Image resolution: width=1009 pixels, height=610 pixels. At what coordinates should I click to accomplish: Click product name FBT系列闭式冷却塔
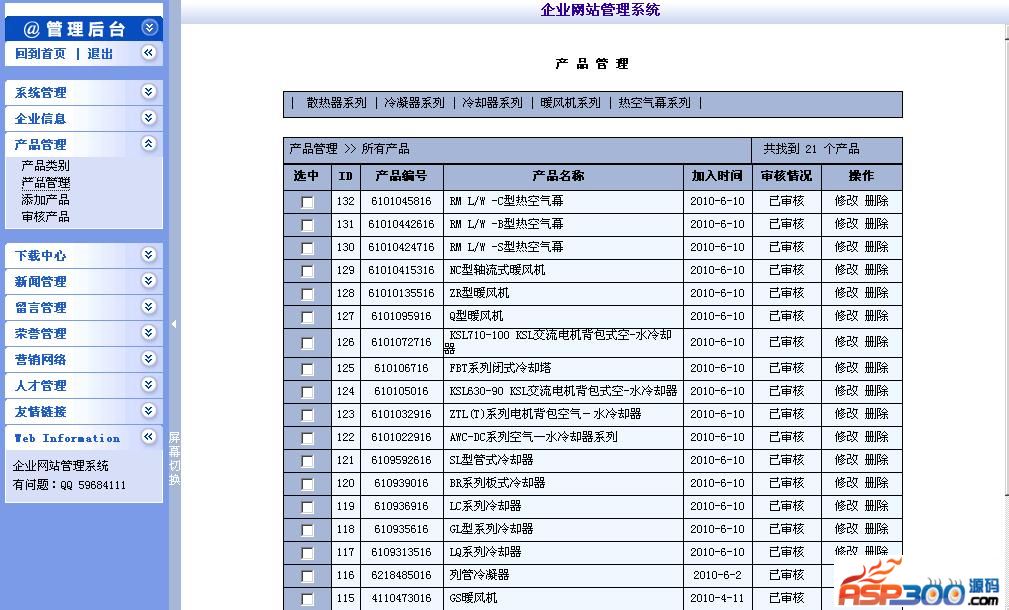point(500,368)
